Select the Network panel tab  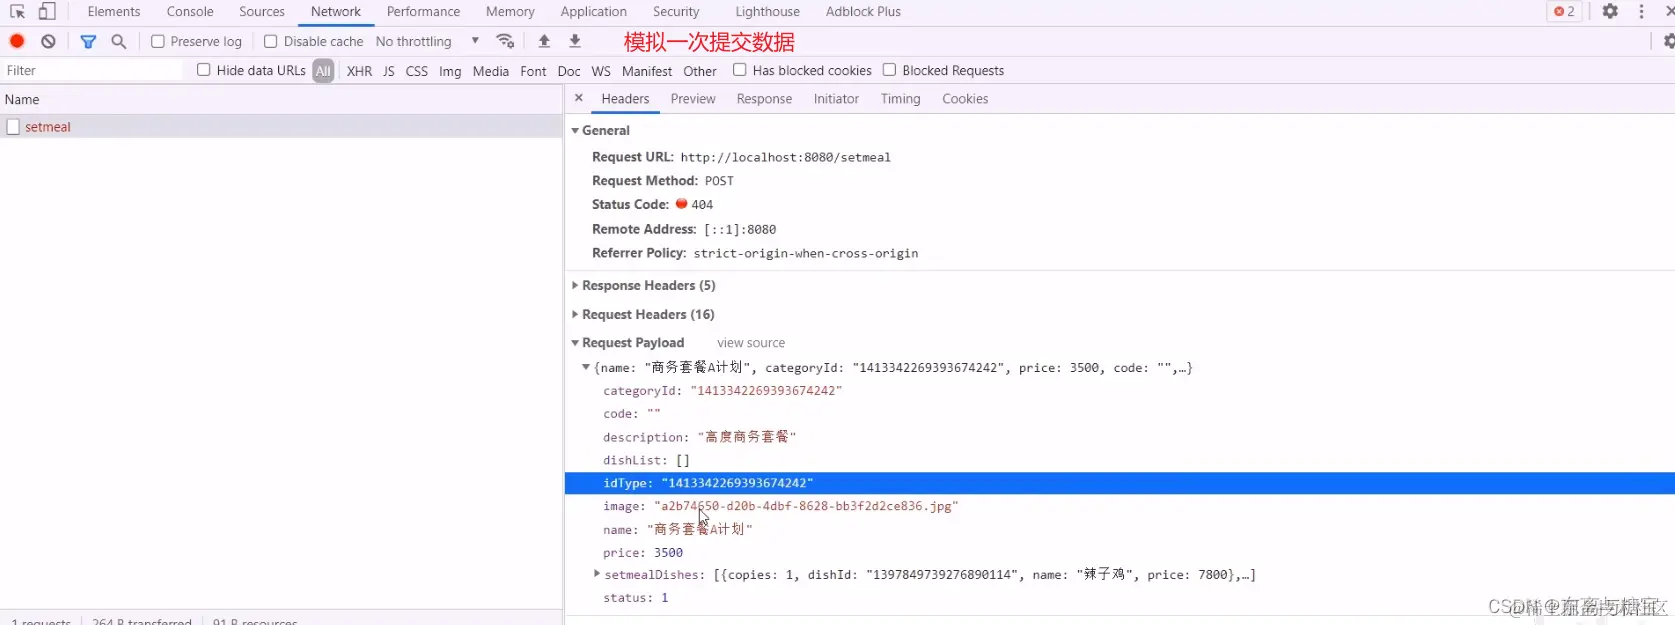tap(336, 12)
